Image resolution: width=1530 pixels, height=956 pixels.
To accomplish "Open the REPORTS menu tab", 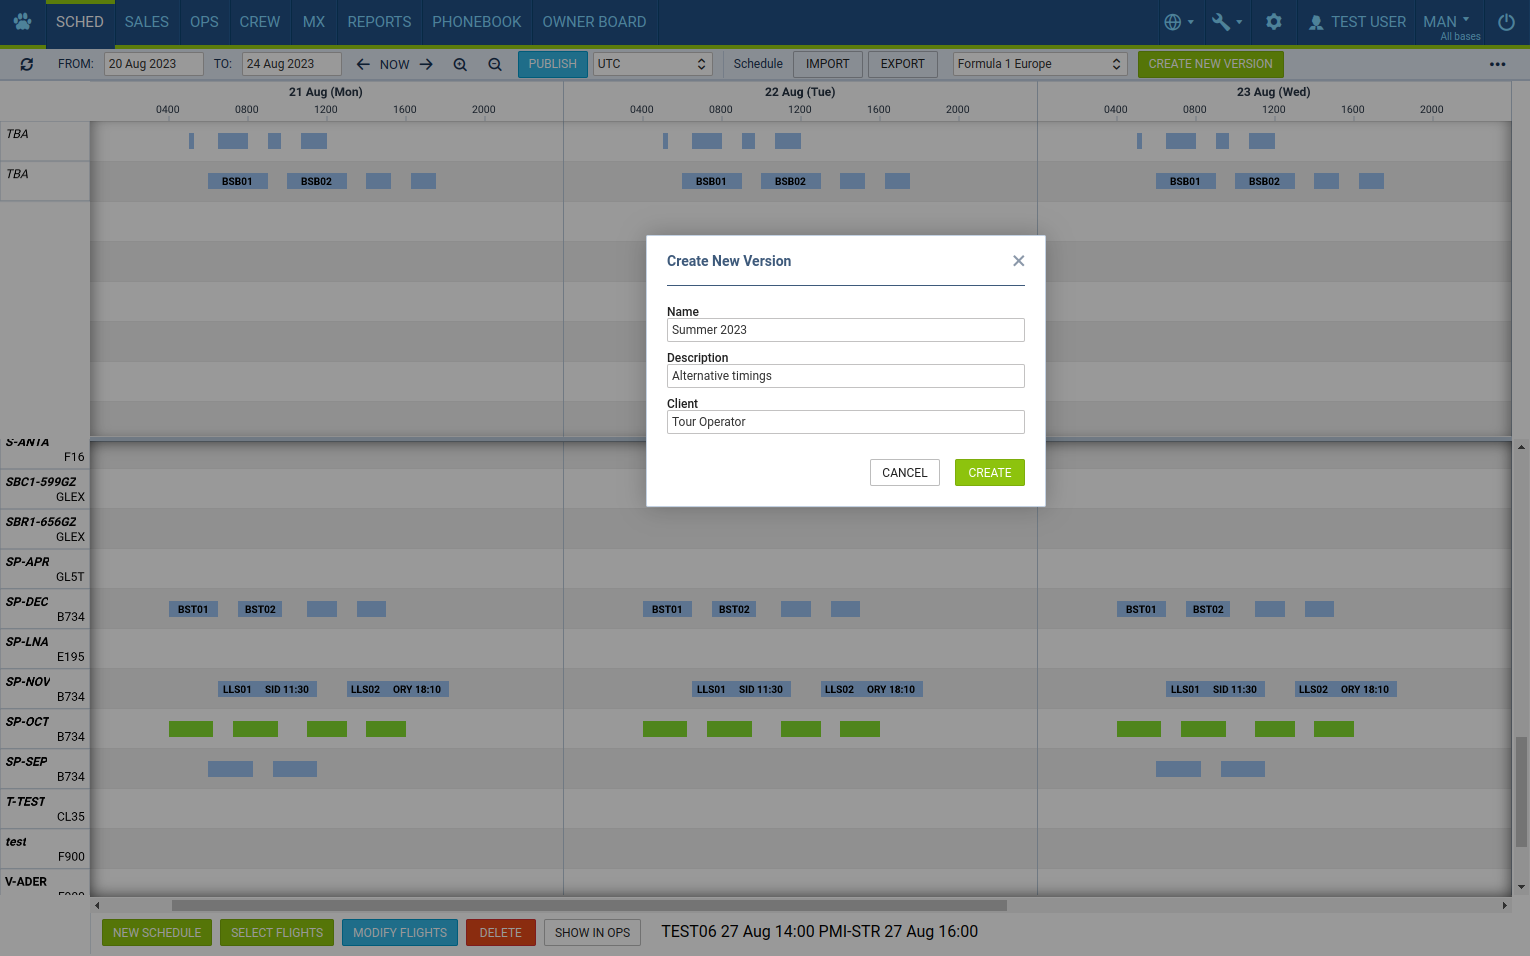I will [x=379, y=22].
